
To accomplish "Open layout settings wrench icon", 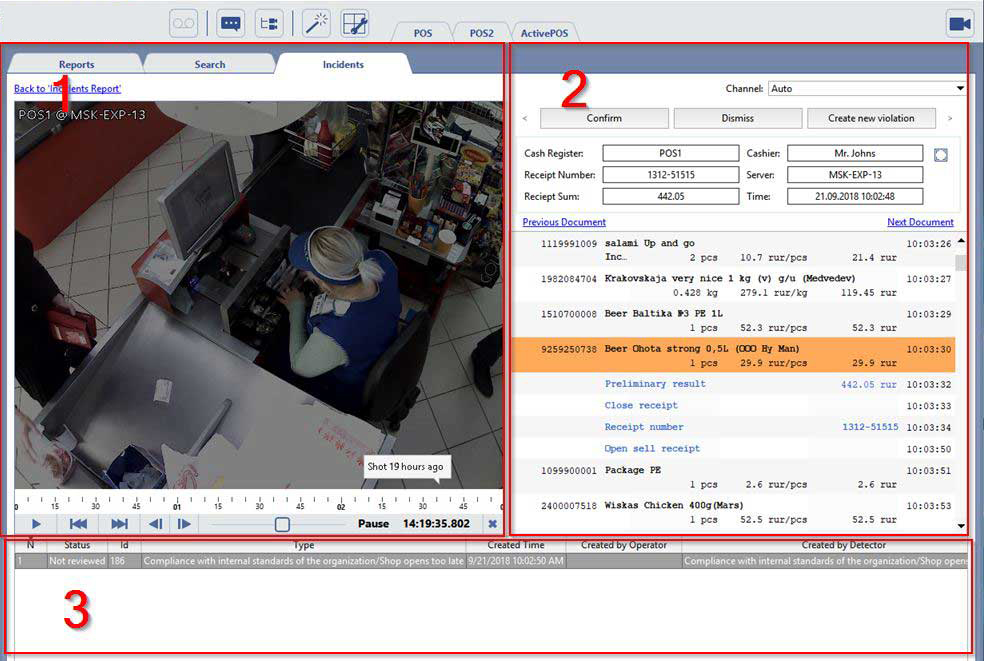I will (x=355, y=23).
